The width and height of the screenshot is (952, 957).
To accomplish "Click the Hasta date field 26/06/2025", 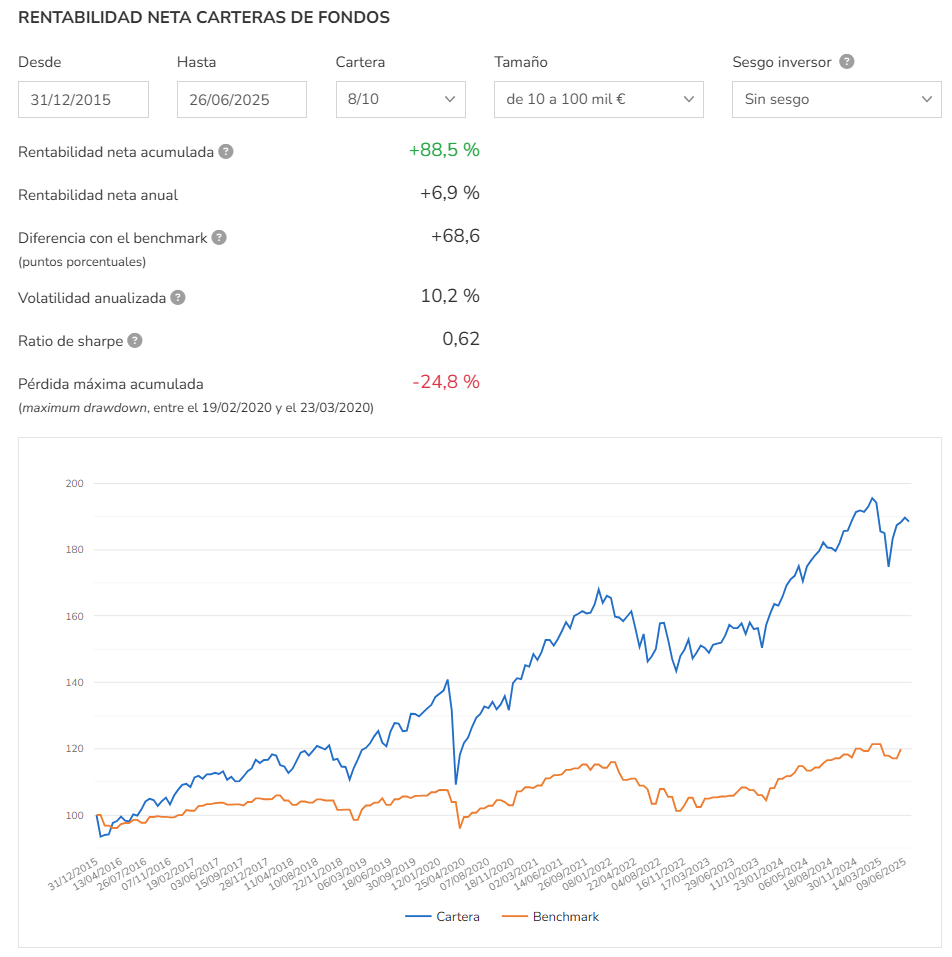I will pos(242,99).
